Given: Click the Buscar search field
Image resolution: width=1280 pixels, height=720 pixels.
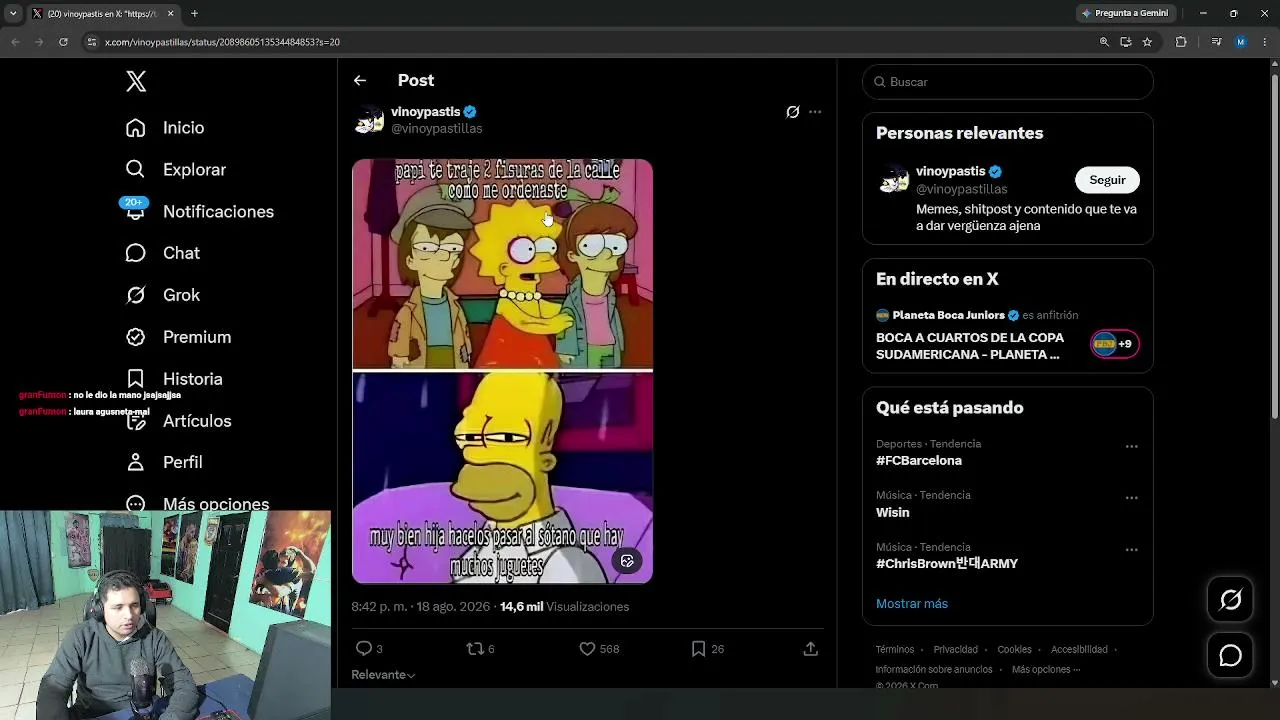Looking at the screenshot, I should point(1008,82).
